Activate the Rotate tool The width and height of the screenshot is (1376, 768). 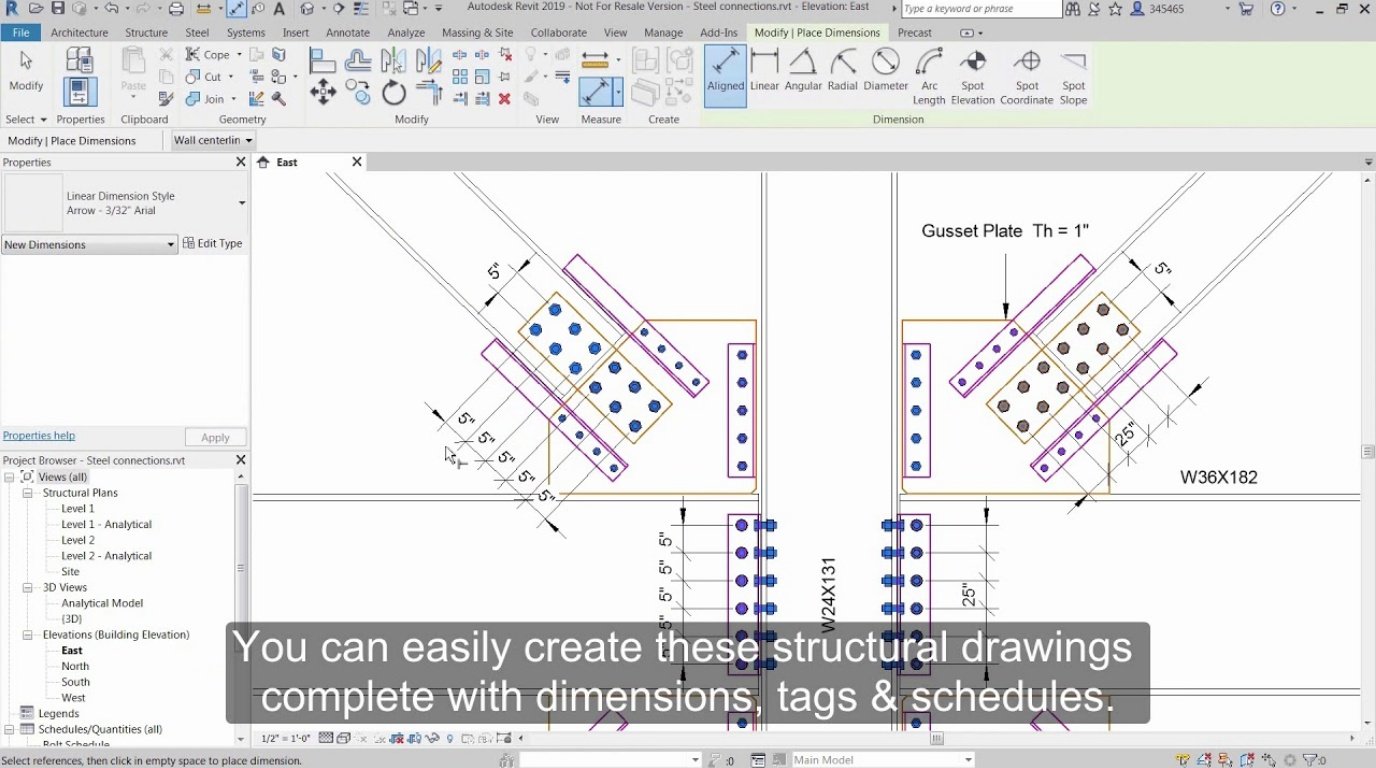click(x=394, y=93)
